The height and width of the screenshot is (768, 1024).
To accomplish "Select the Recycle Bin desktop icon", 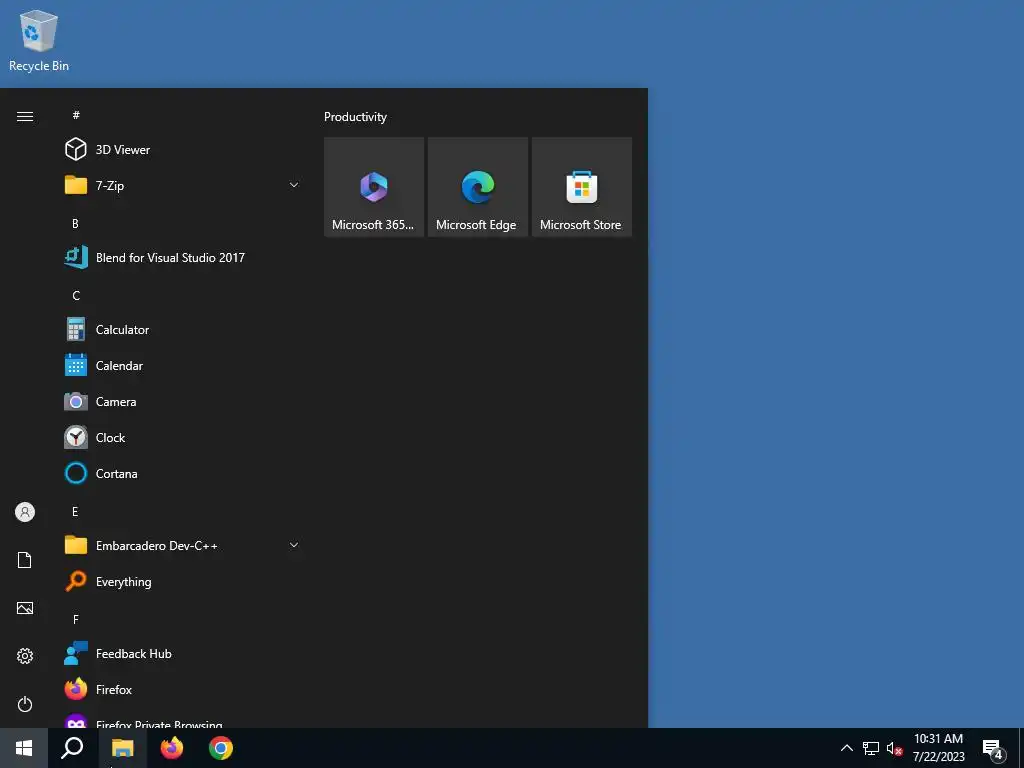I will point(39,40).
